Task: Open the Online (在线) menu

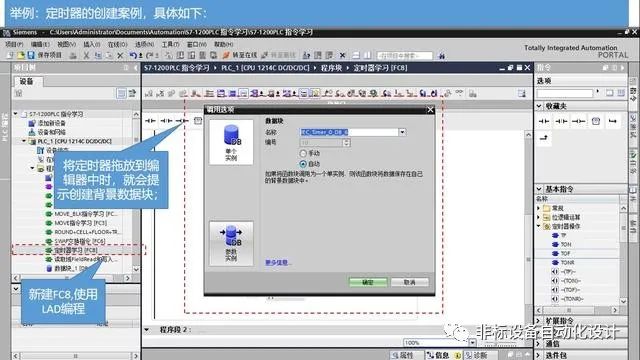Action: (x=118, y=44)
